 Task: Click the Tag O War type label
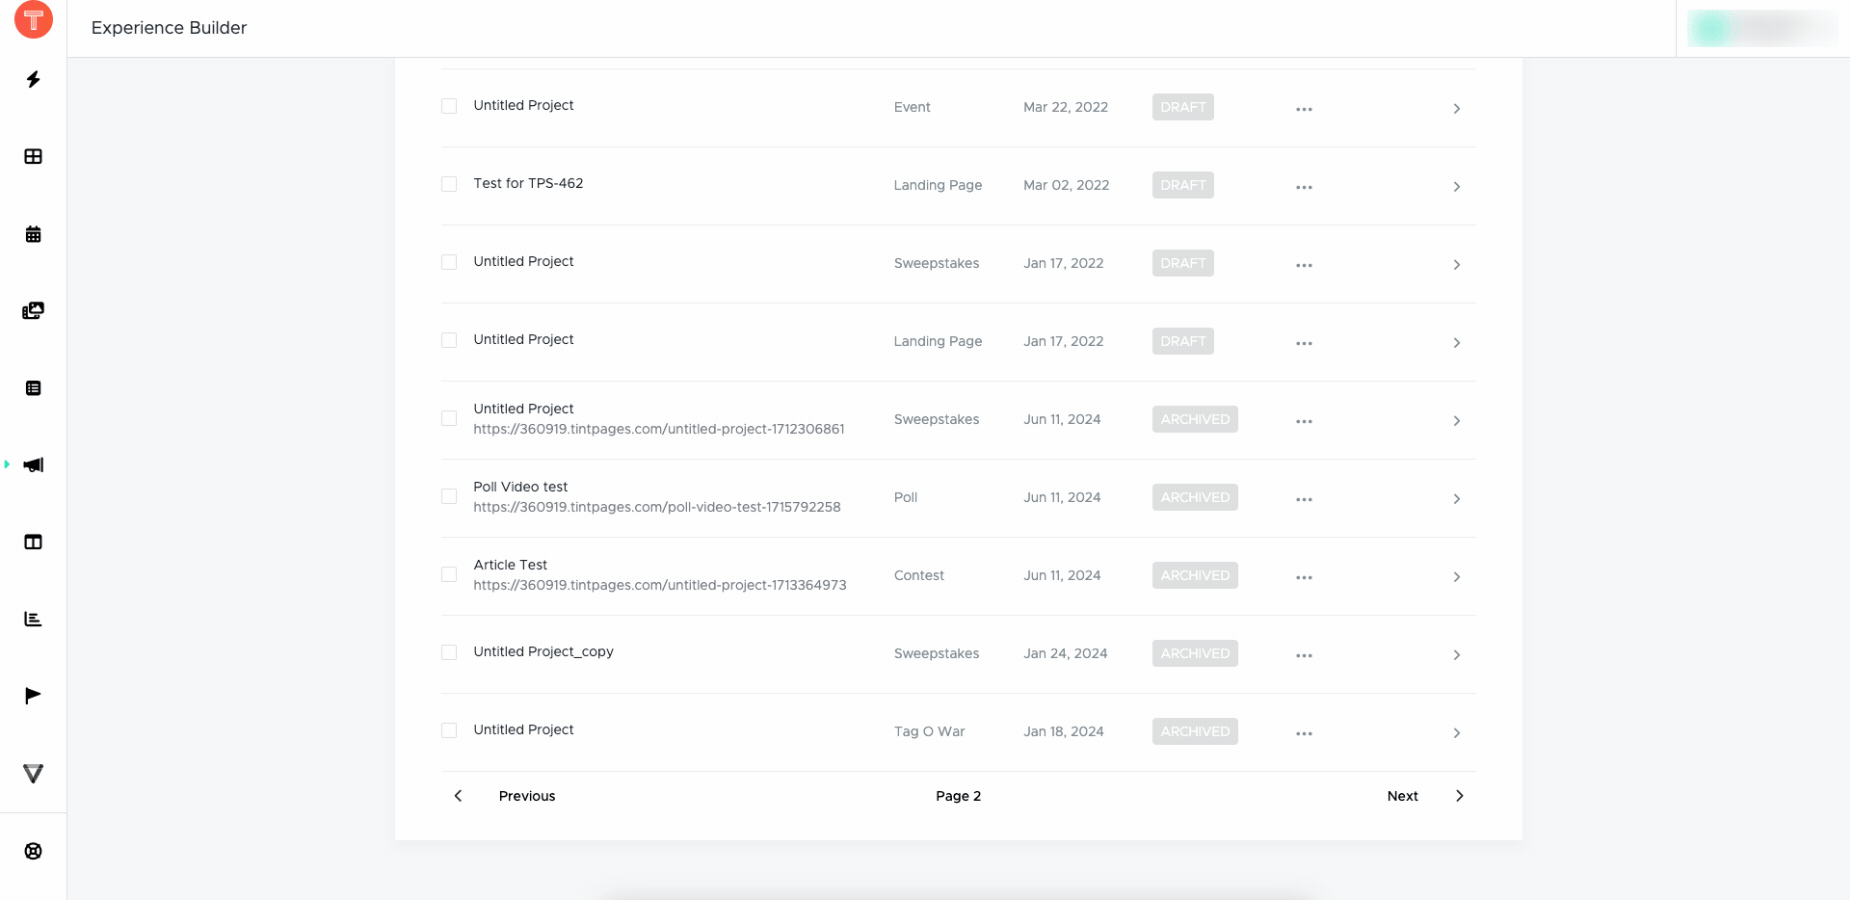tap(929, 731)
